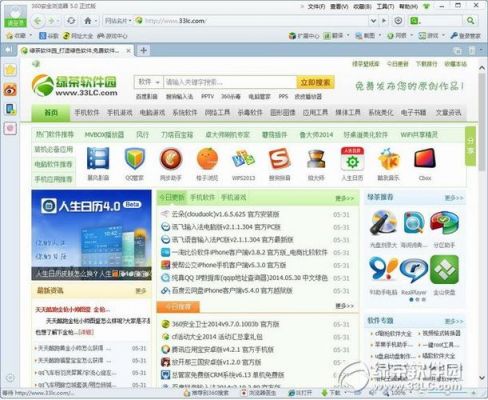488x400 pixels.
Task: Open the user avatar login icon
Action: [15, 16]
